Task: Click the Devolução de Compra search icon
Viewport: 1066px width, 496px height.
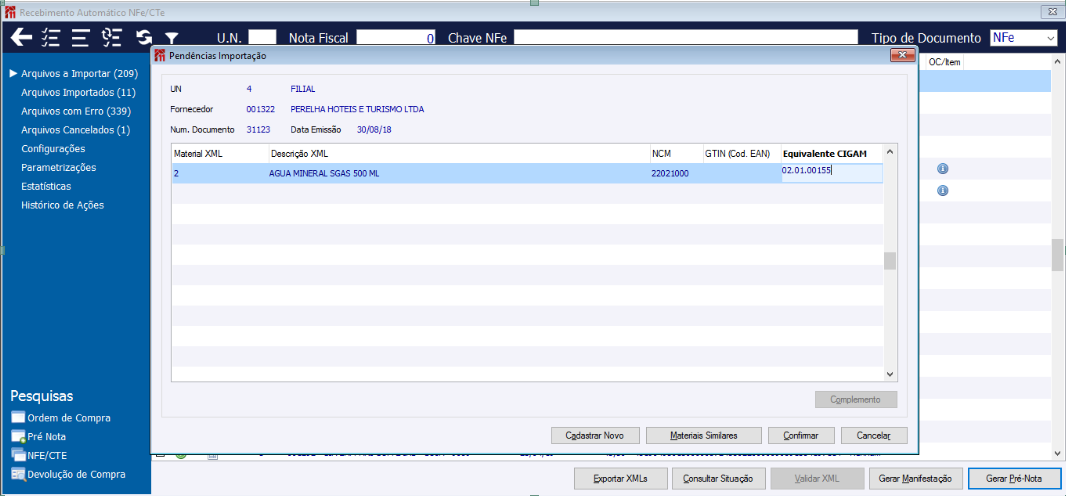Action: [18, 474]
